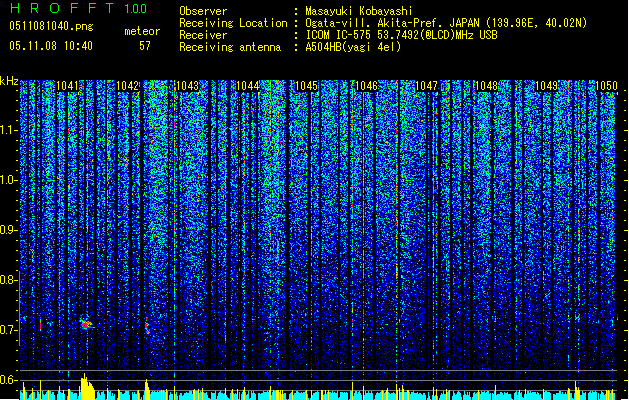Click the 1.0 kHz axis tick label
629x400 pixels.
point(9,180)
